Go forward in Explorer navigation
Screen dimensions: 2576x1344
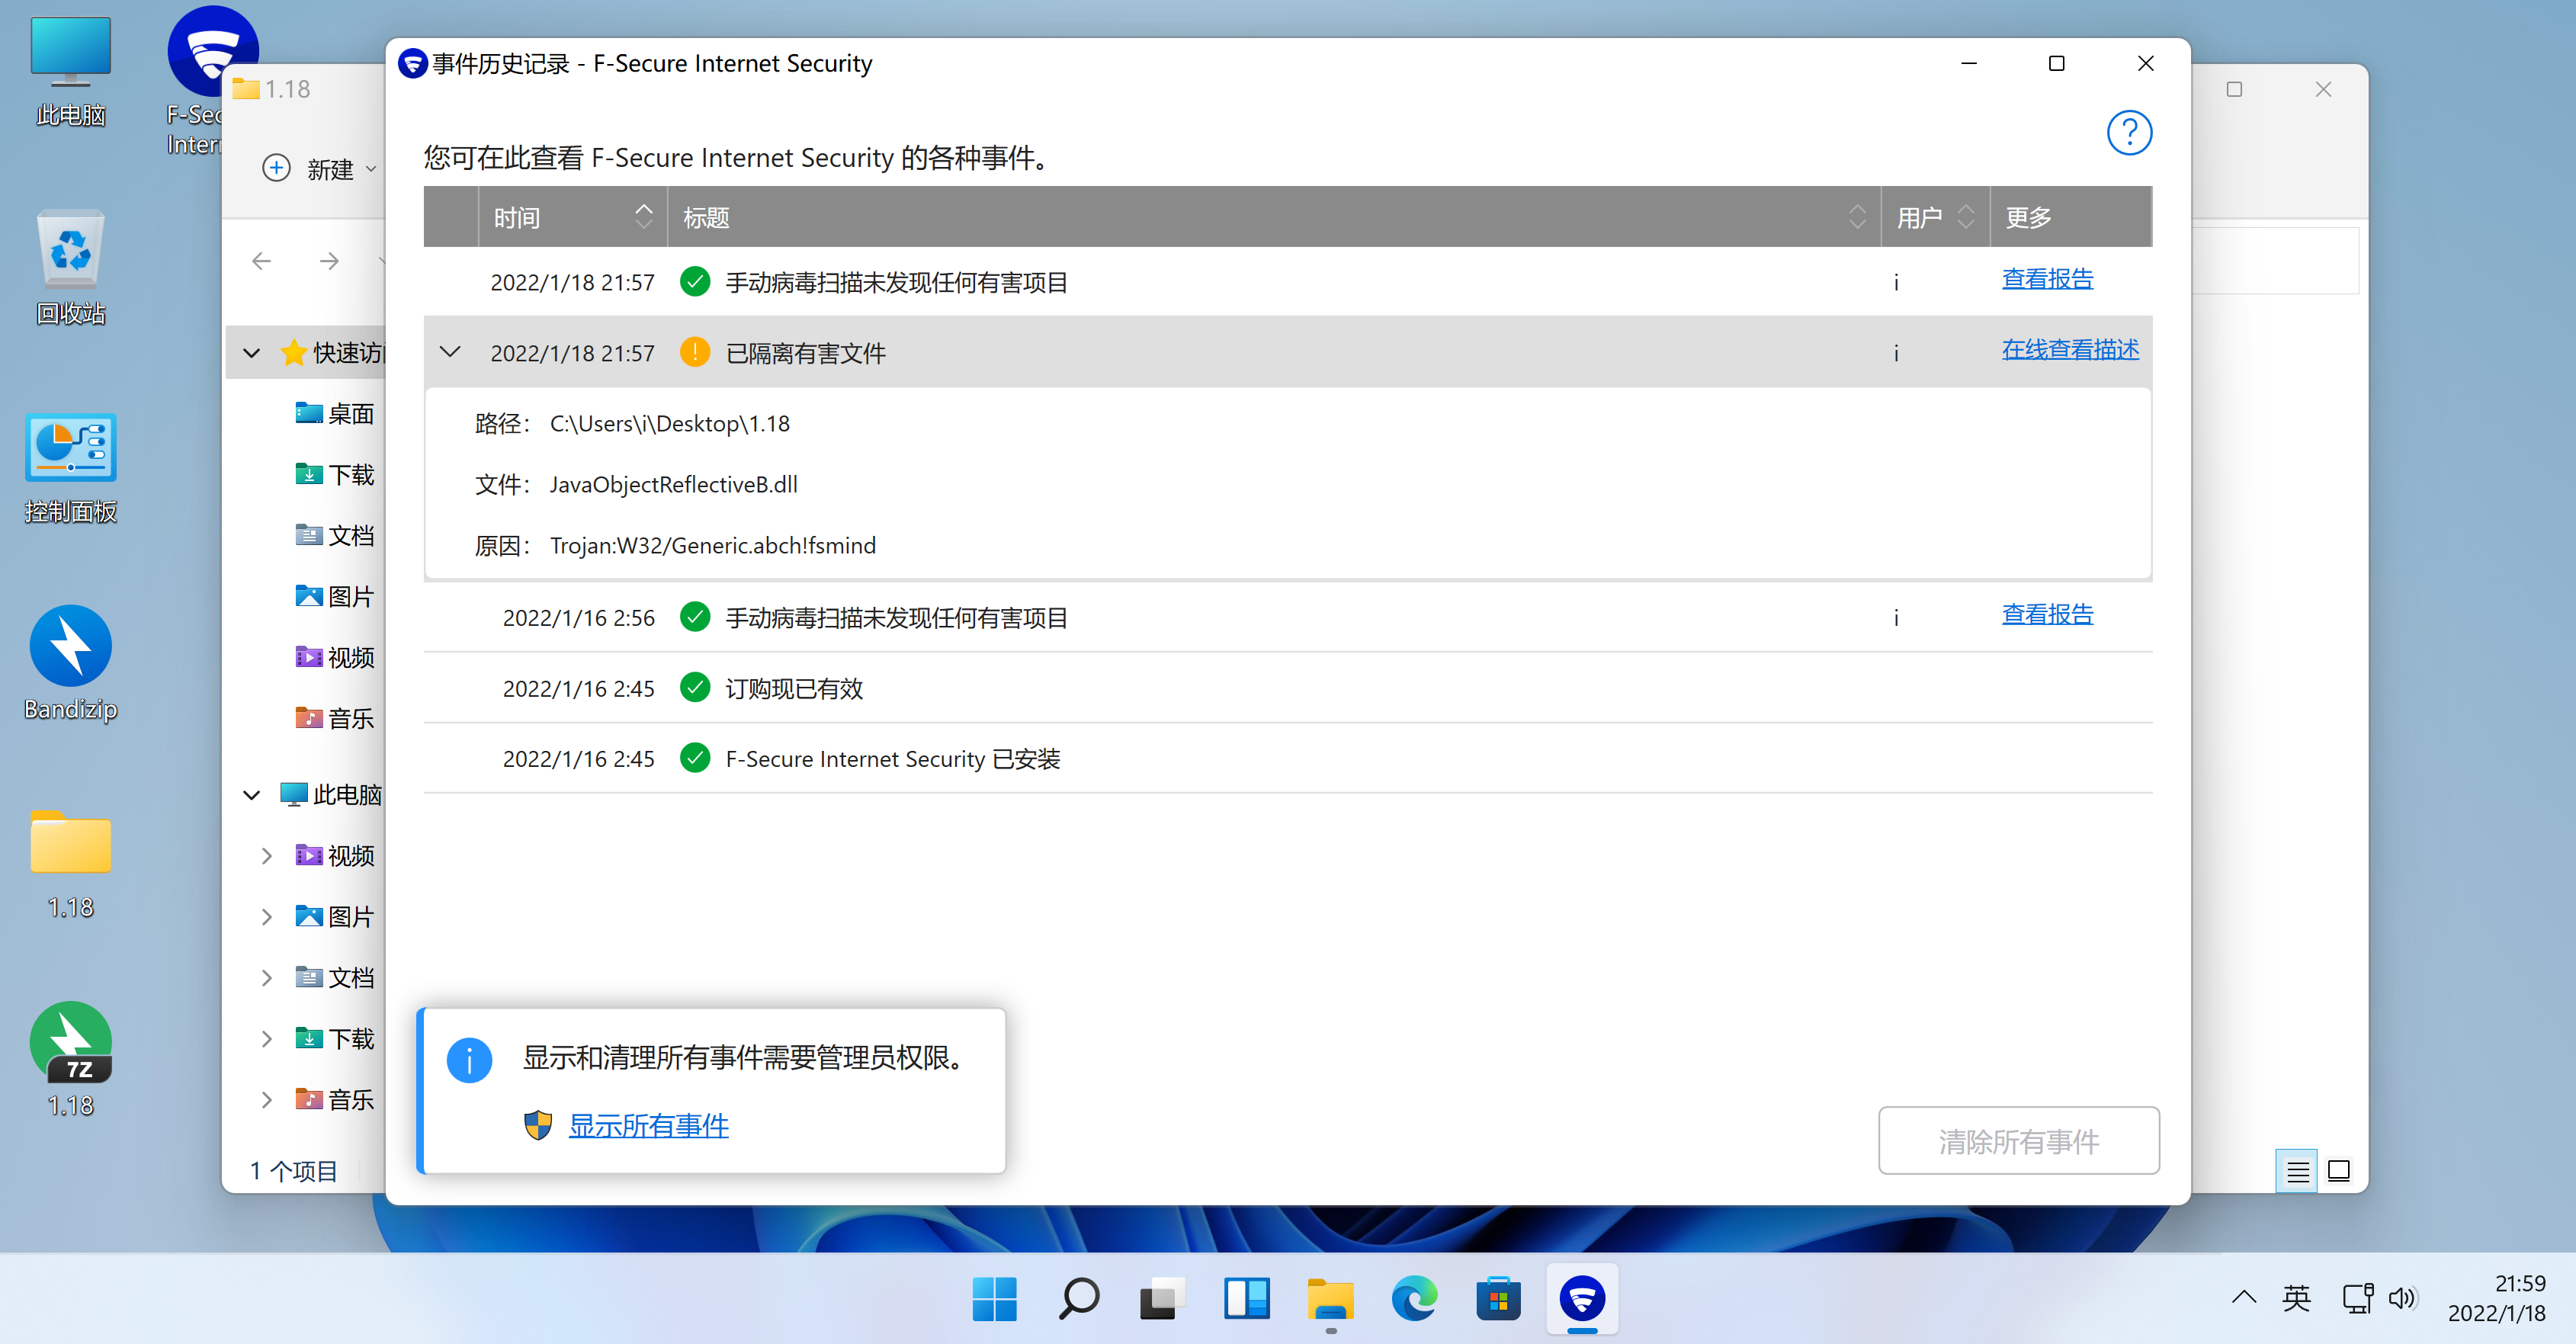point(329,261)
